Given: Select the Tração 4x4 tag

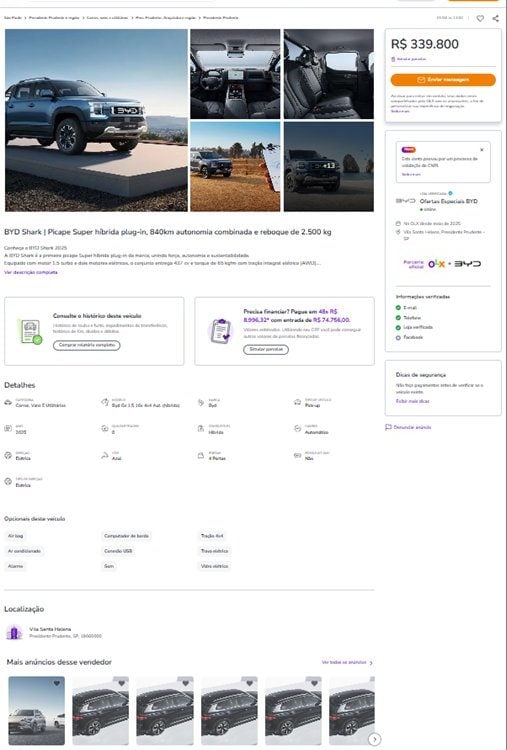Looking at the screenshot, I should click(x=212, y=536).
